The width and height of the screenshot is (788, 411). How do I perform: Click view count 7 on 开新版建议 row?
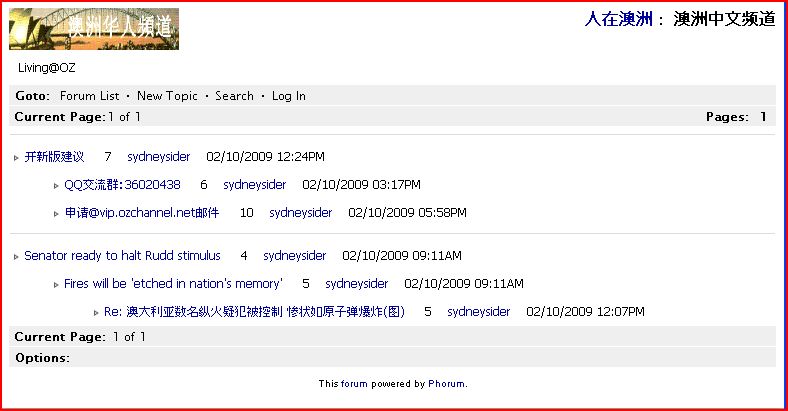click(108, 157)
